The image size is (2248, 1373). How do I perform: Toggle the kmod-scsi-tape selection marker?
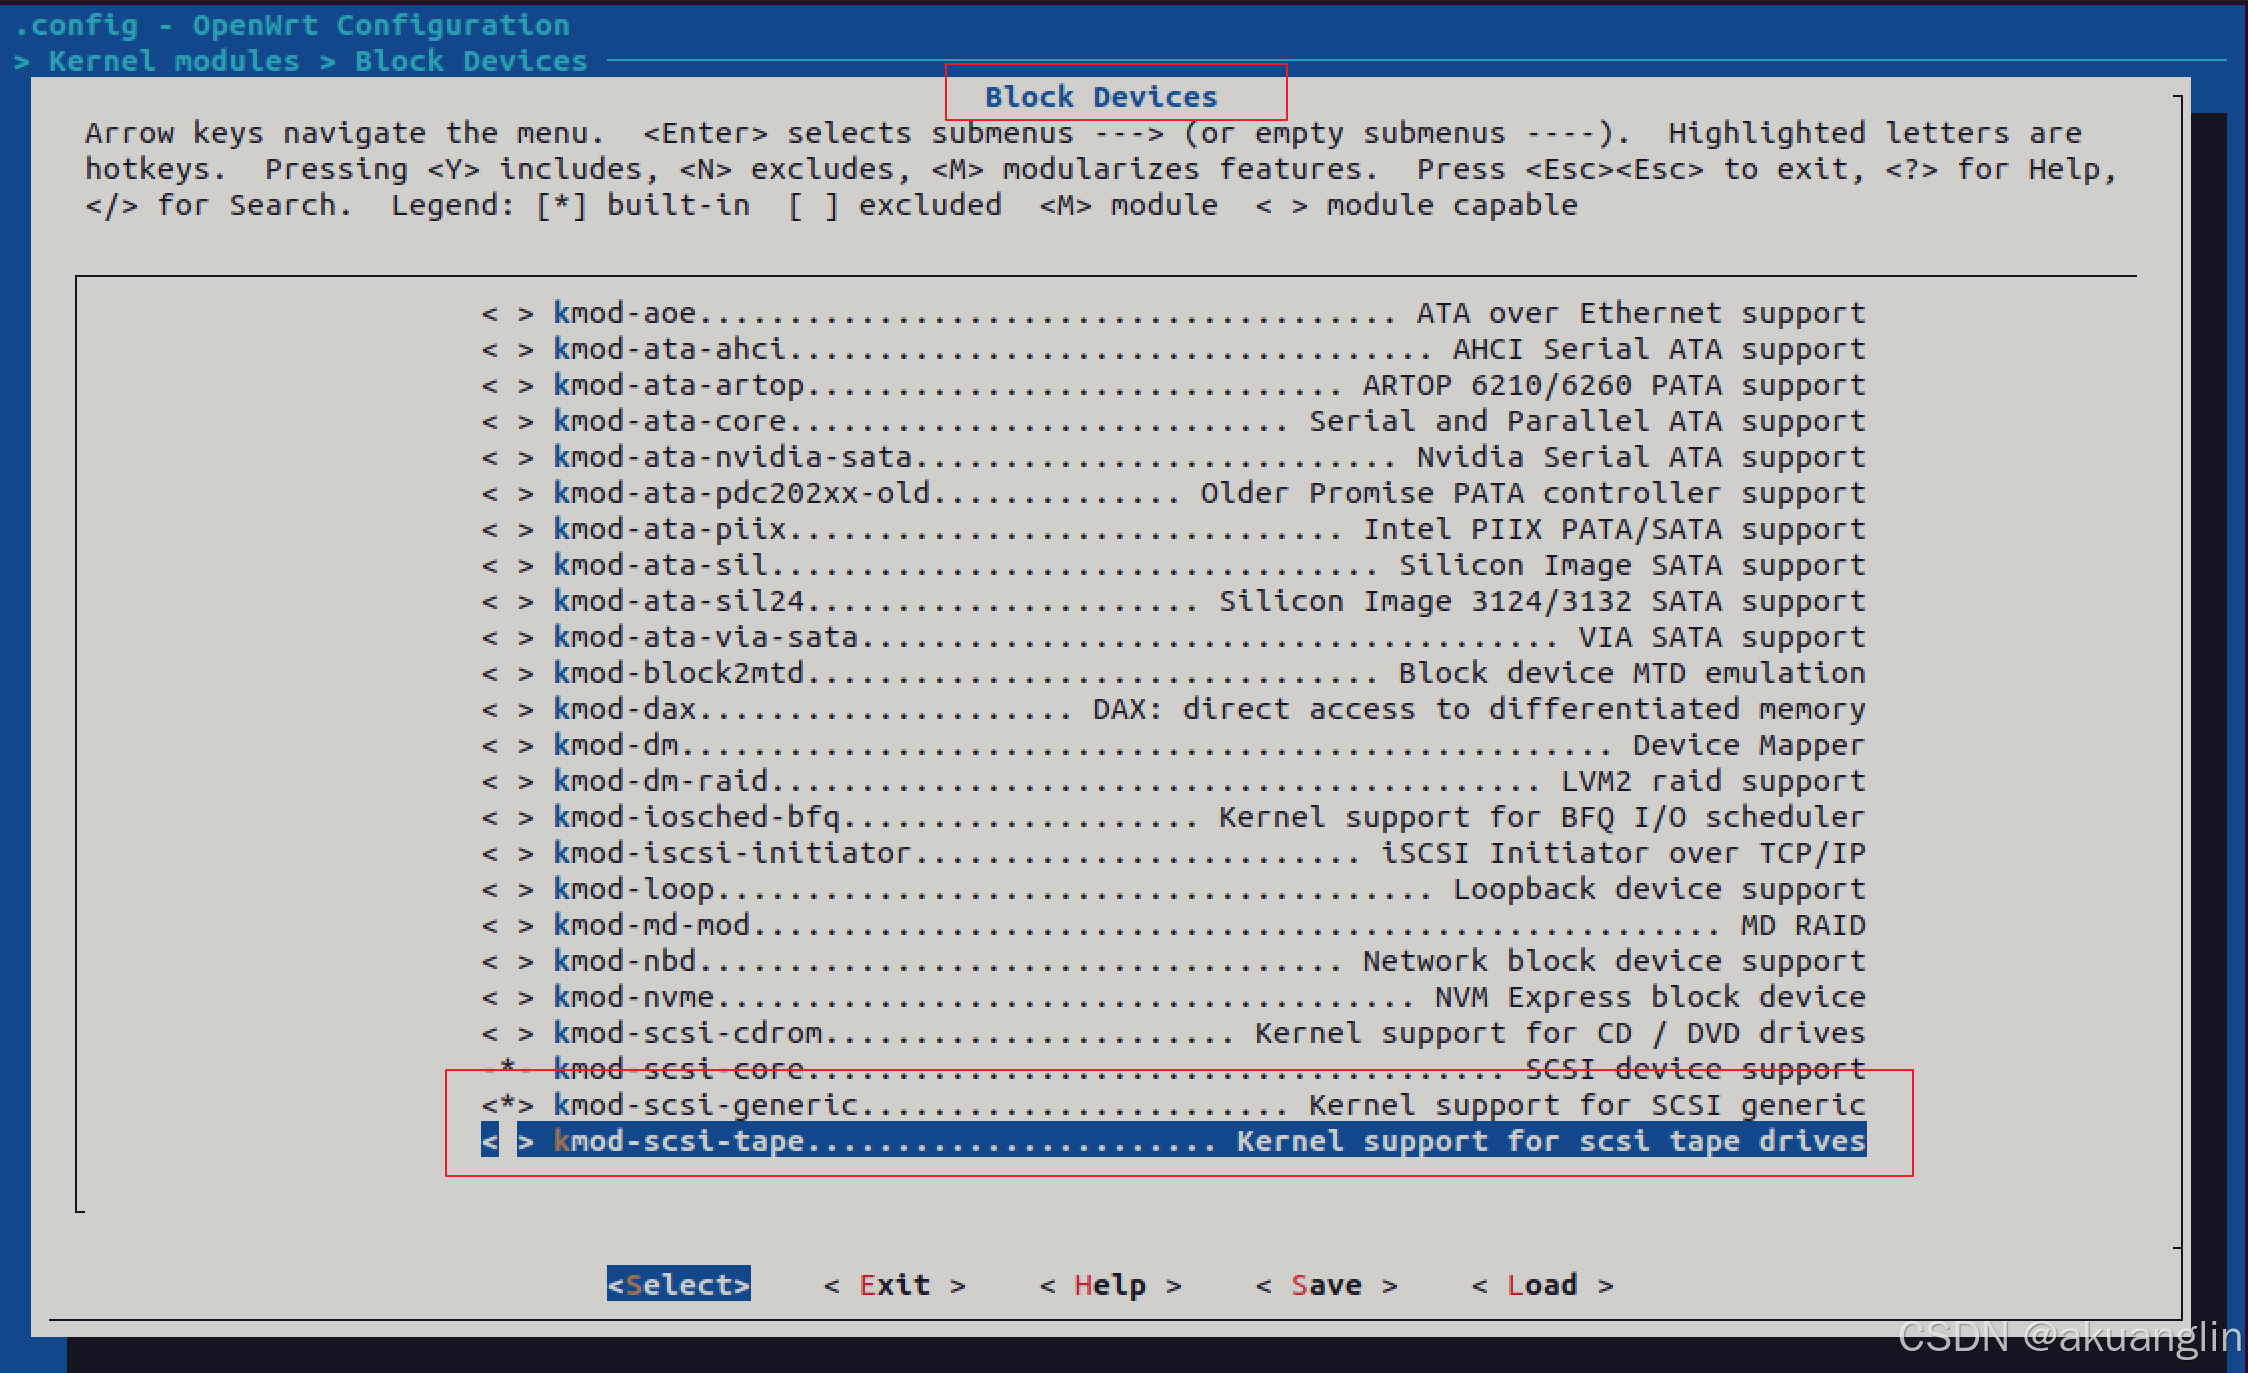coord(507,1142)
